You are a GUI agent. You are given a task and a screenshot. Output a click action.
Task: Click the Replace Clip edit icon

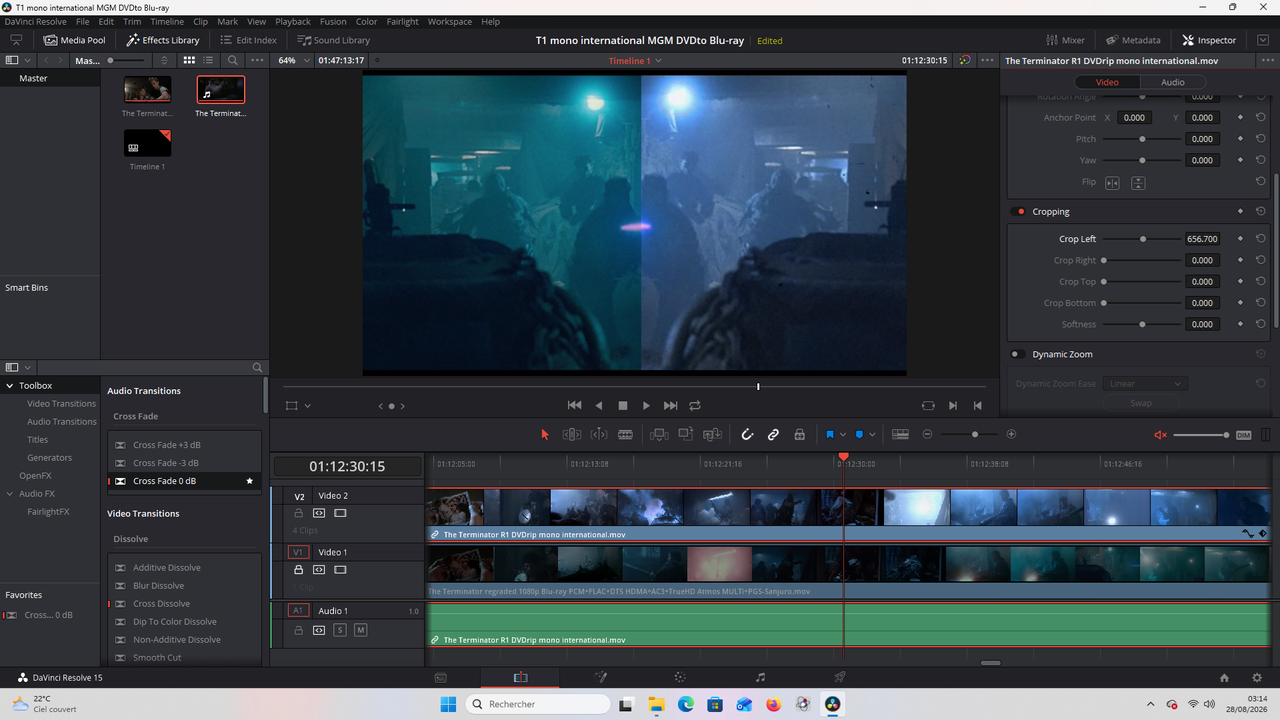[x=712, y=434]
